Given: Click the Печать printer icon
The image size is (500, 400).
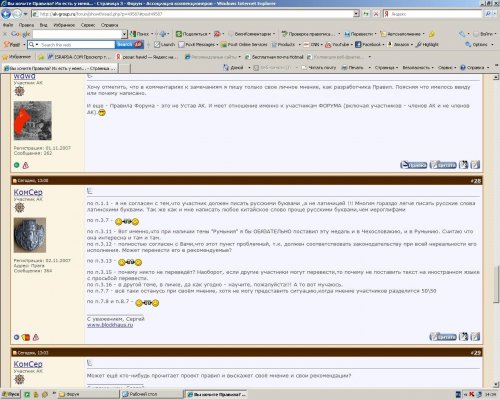Looking at the screenshot, I should point(344,68).
